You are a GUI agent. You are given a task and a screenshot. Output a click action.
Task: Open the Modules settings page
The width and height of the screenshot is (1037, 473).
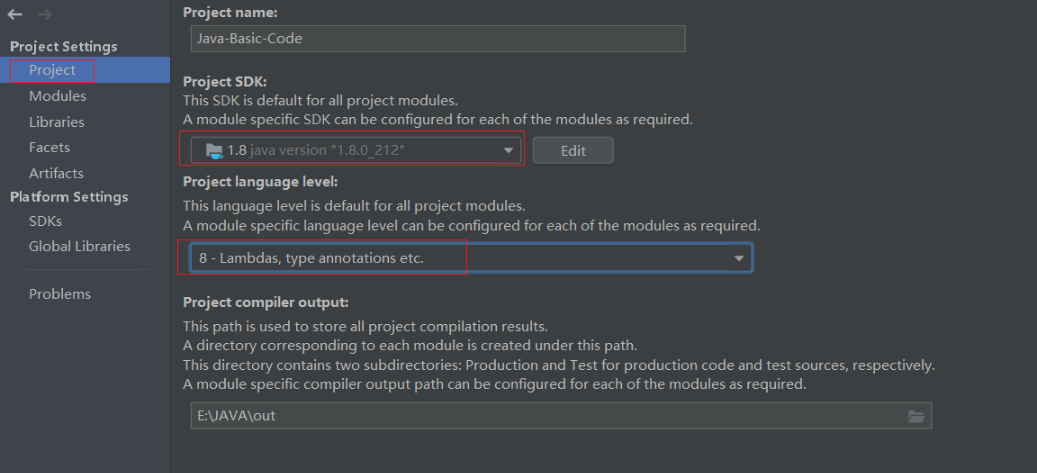point(57,96)
